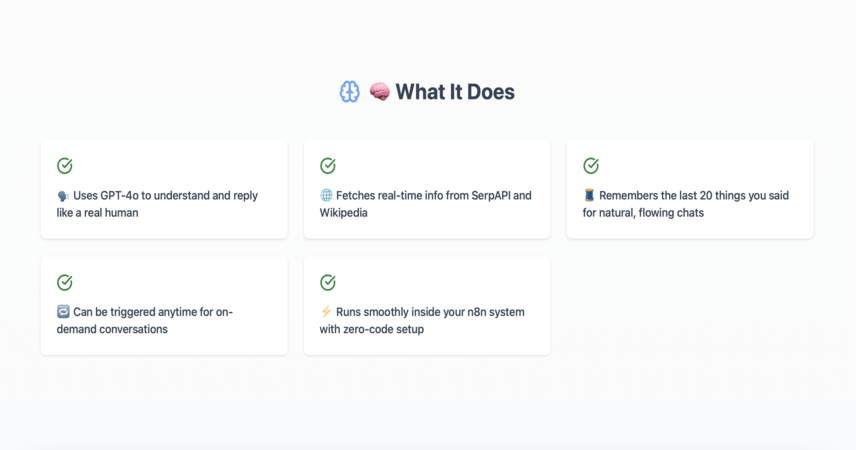Click the checkmark on triggered anytime card

point(65,282)
